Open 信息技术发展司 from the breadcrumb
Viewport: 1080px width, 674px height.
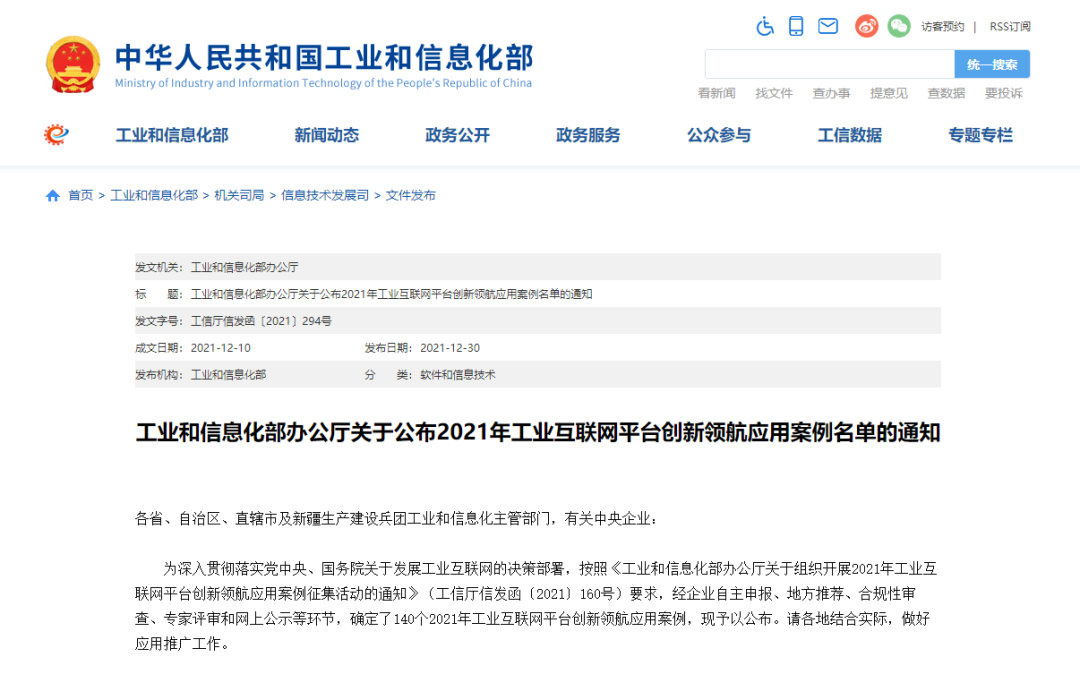coord(322,195)
